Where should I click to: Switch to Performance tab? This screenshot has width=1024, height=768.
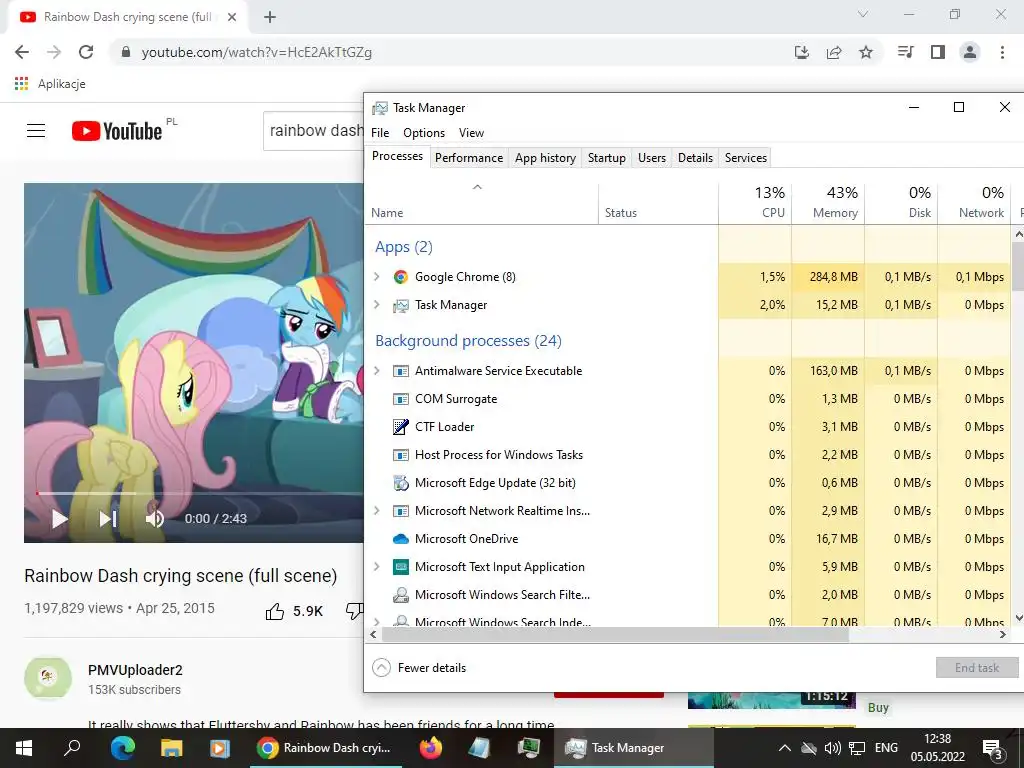(x=469, y=158)
